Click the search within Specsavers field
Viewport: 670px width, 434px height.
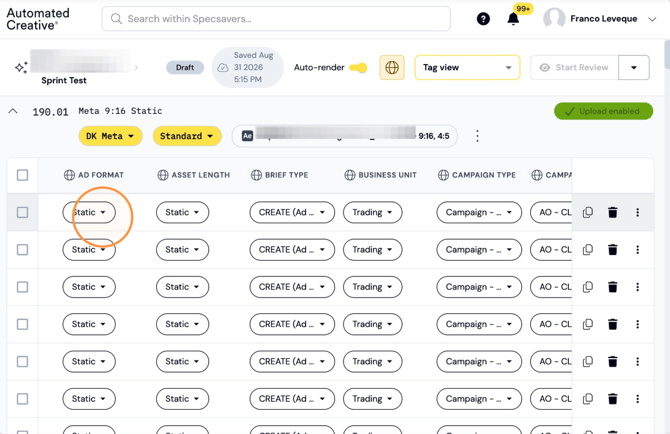click(x=276, y=19)
